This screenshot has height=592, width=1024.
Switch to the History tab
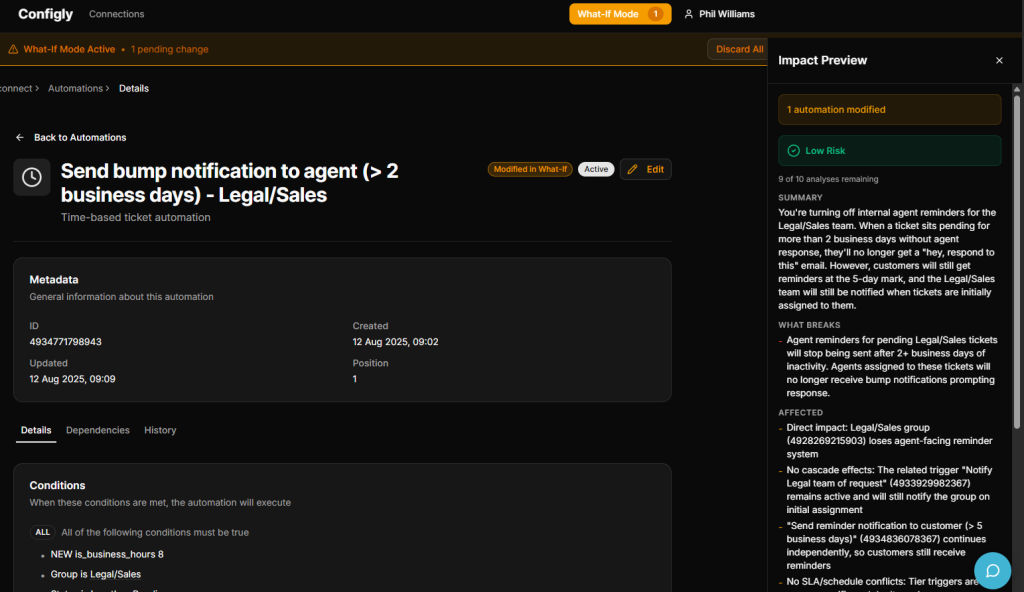(x=160, y=430)
